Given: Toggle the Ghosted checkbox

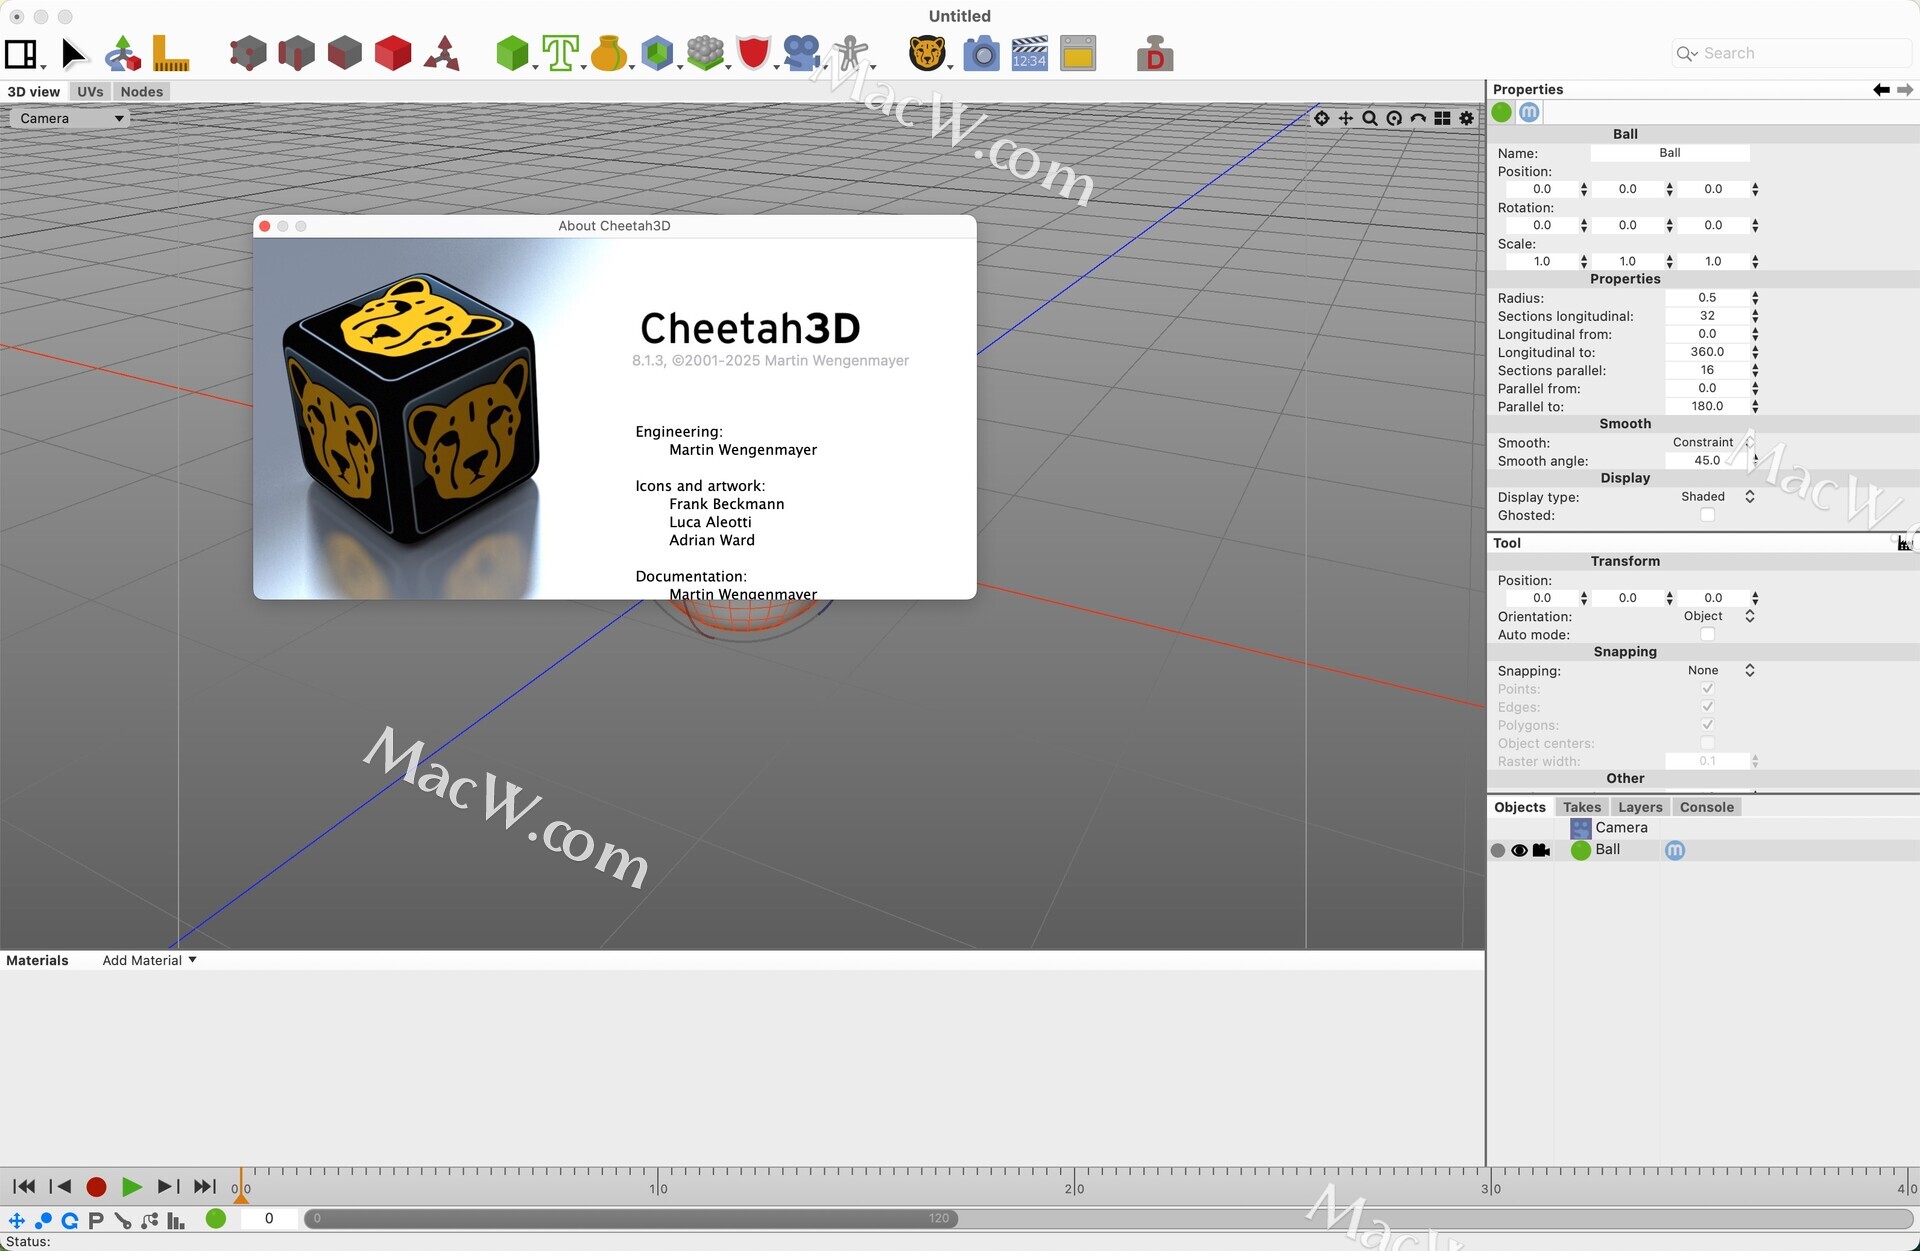Looking at the screenshot, I should coord(1707,515).
